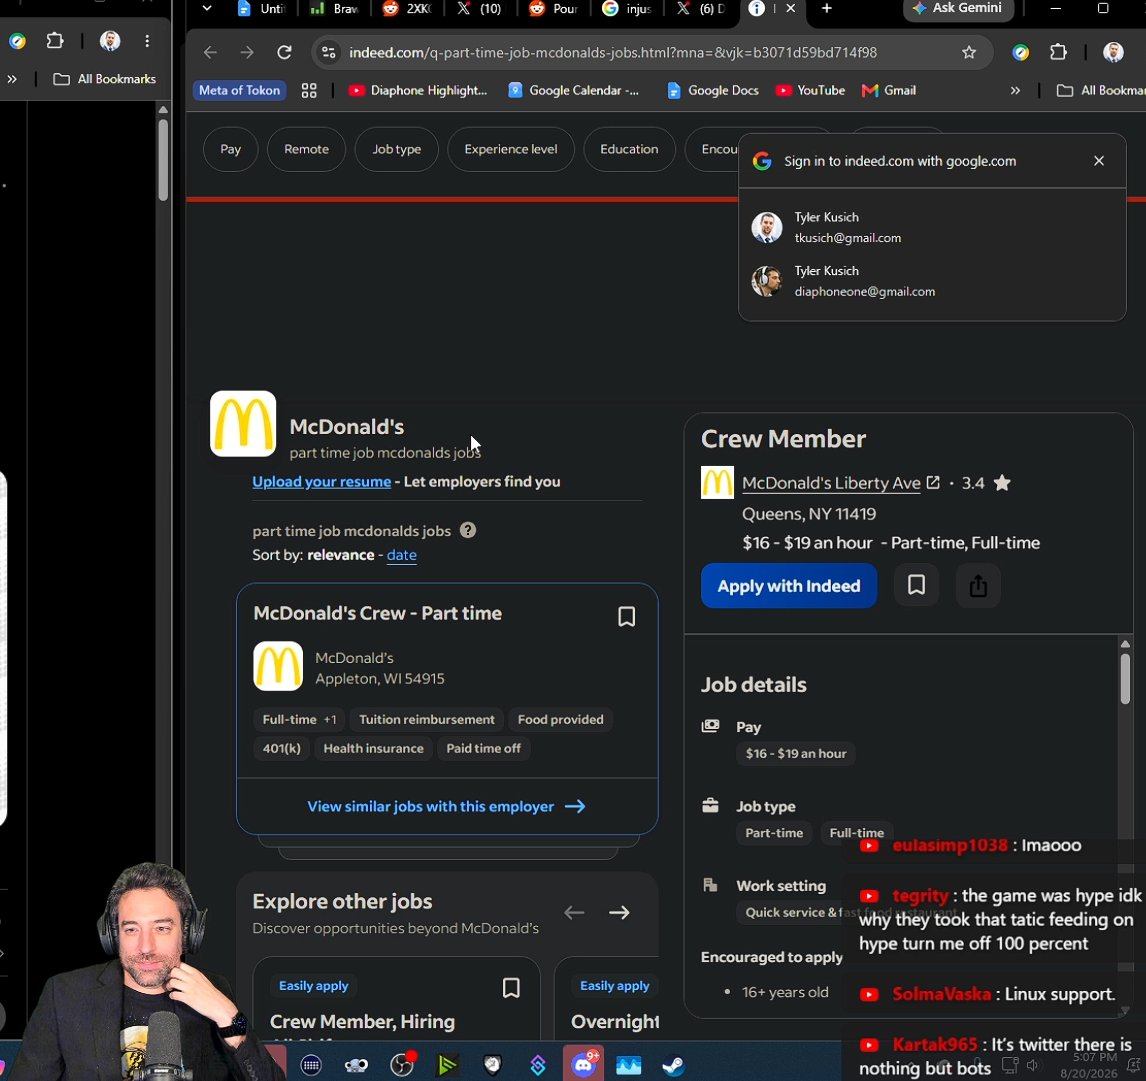Click the Tuition reimbursement tag
The width and height of the screenshot is (1146, 1081).
pyautogui.click(x=427, y=720)
